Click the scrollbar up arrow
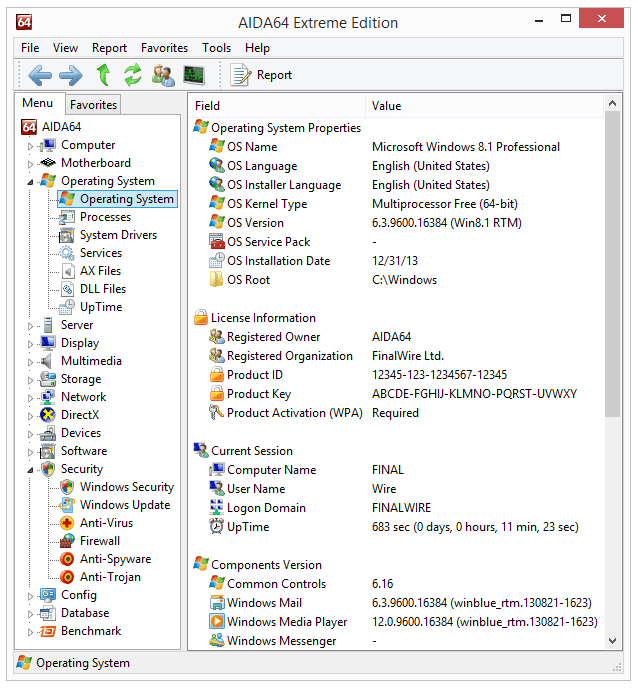Screen dimensions: 638x688 point(613,103)
